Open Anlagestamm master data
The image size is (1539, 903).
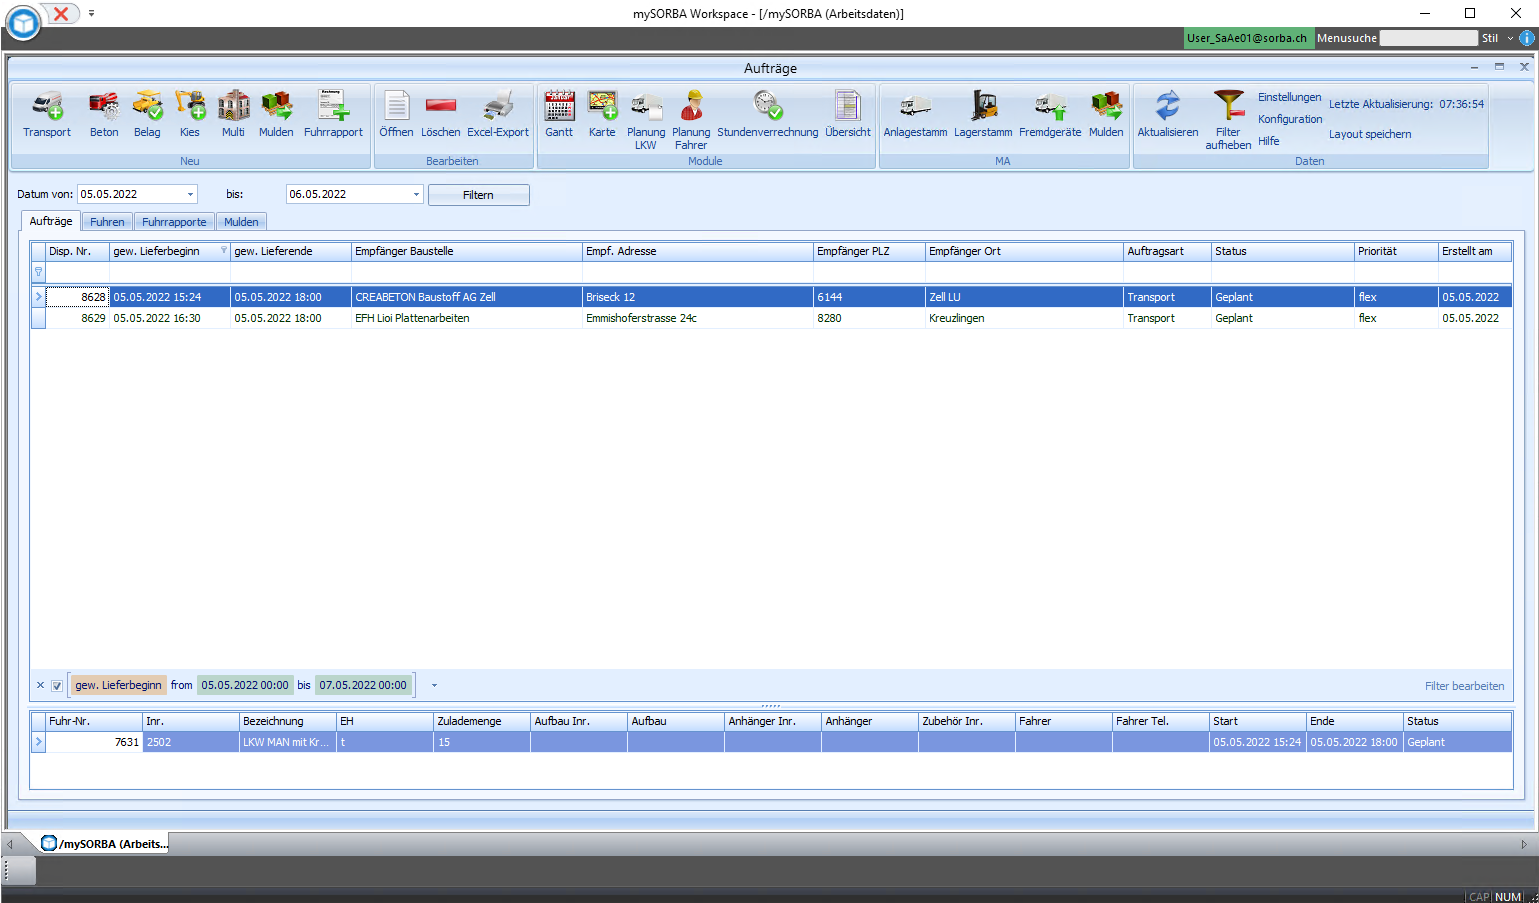(x=915, y=115)
